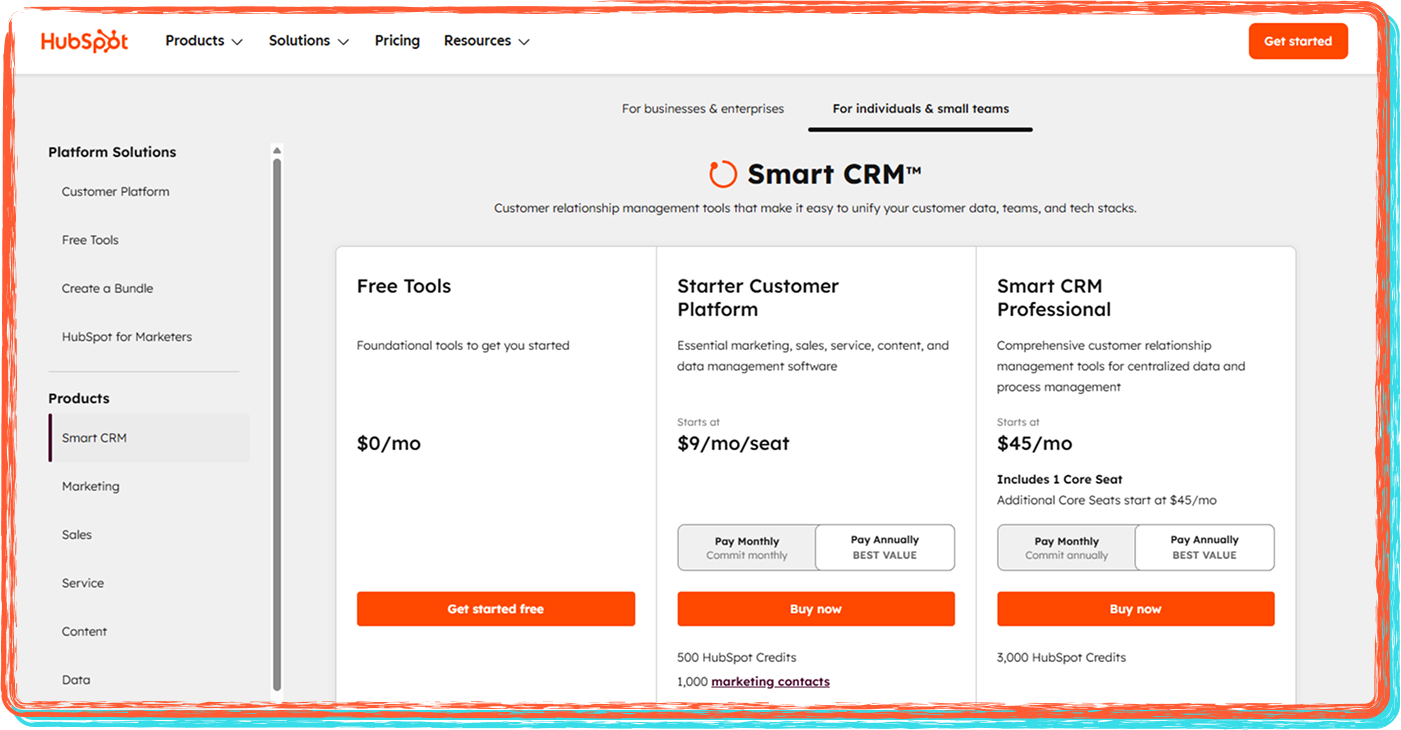Open the marketing contacts link

point(770,681)
